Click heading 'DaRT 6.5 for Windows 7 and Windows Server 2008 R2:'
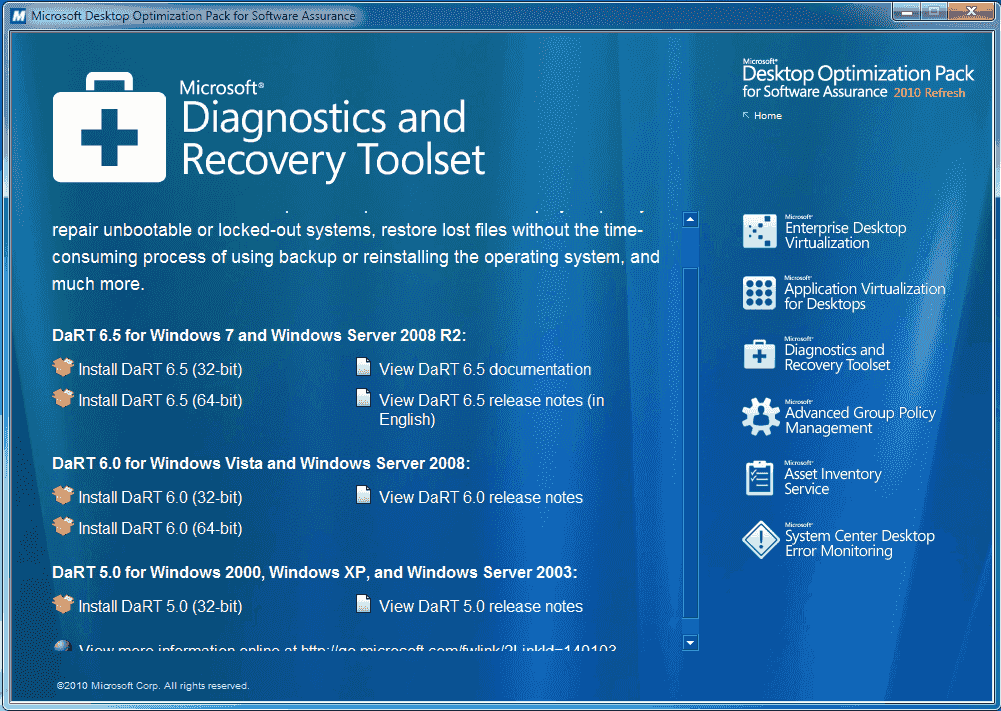The image size is (1001, 711). (x=259, y=336)
